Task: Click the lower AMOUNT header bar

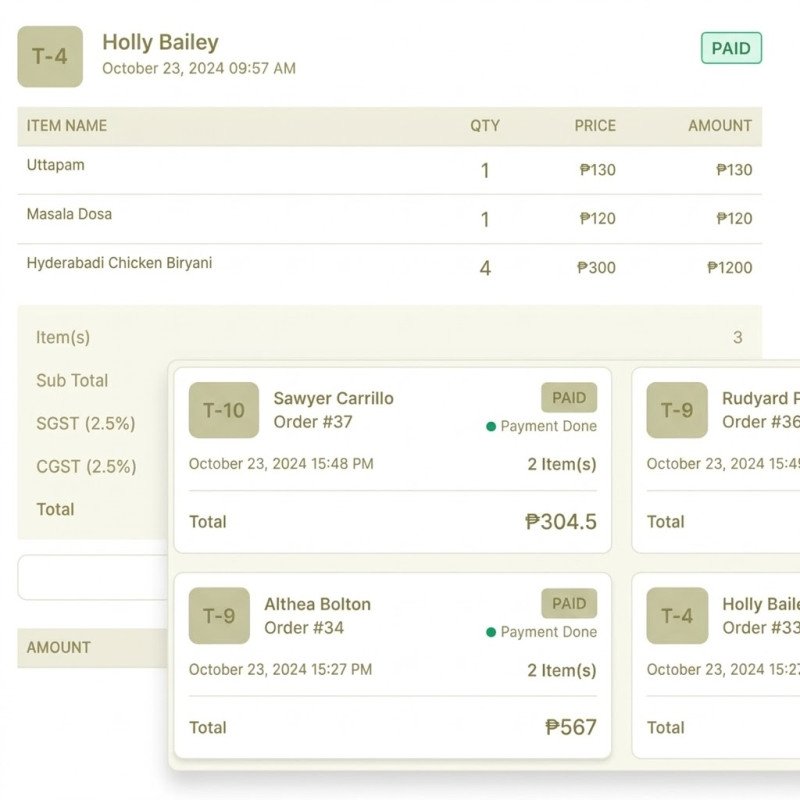Action: click(x=93, y=647)
